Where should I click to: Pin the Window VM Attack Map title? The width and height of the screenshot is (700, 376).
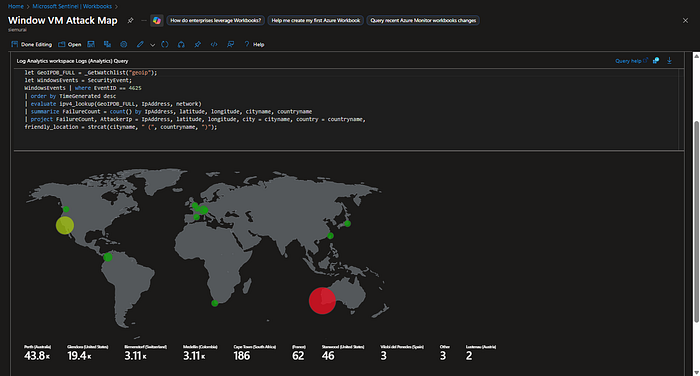[x=130, y=21]
